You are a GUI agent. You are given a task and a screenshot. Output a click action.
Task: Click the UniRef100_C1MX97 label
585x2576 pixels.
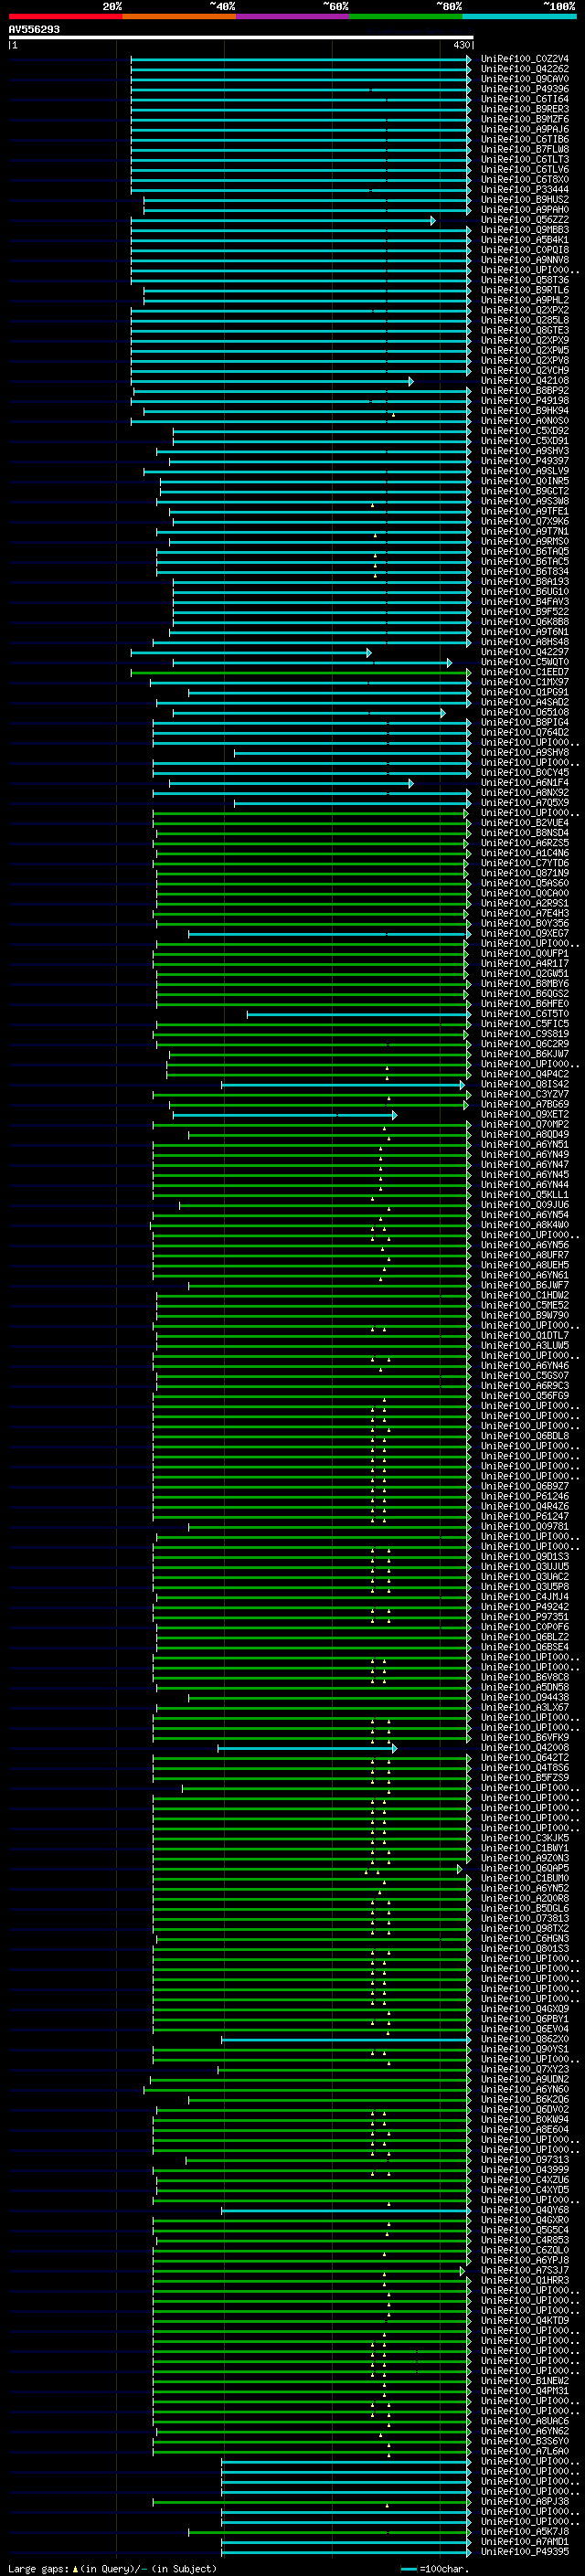[524, 682]
